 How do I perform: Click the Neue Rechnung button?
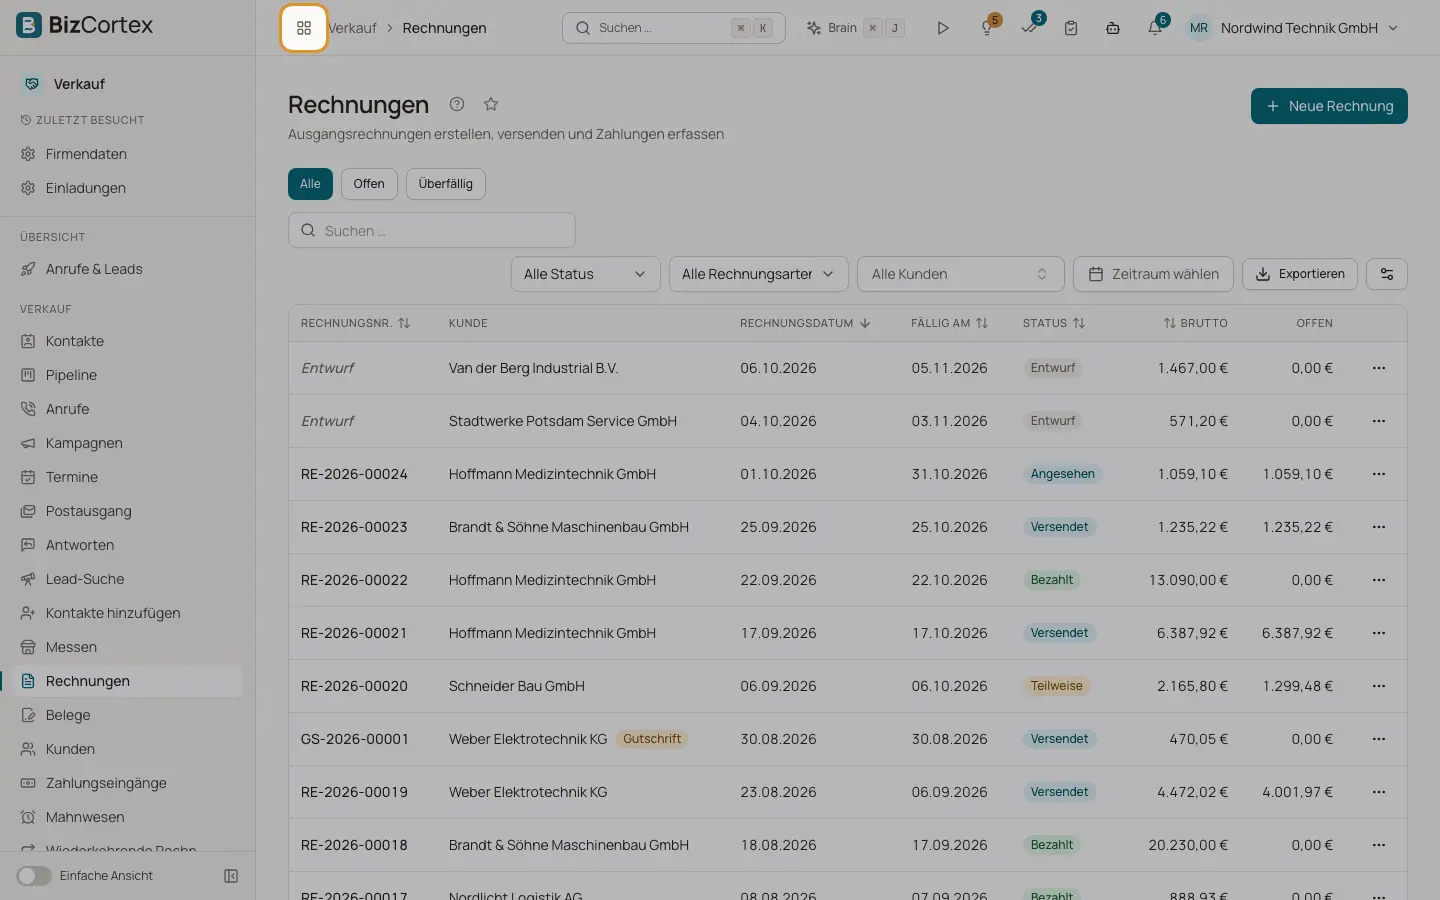[1329, 106]
